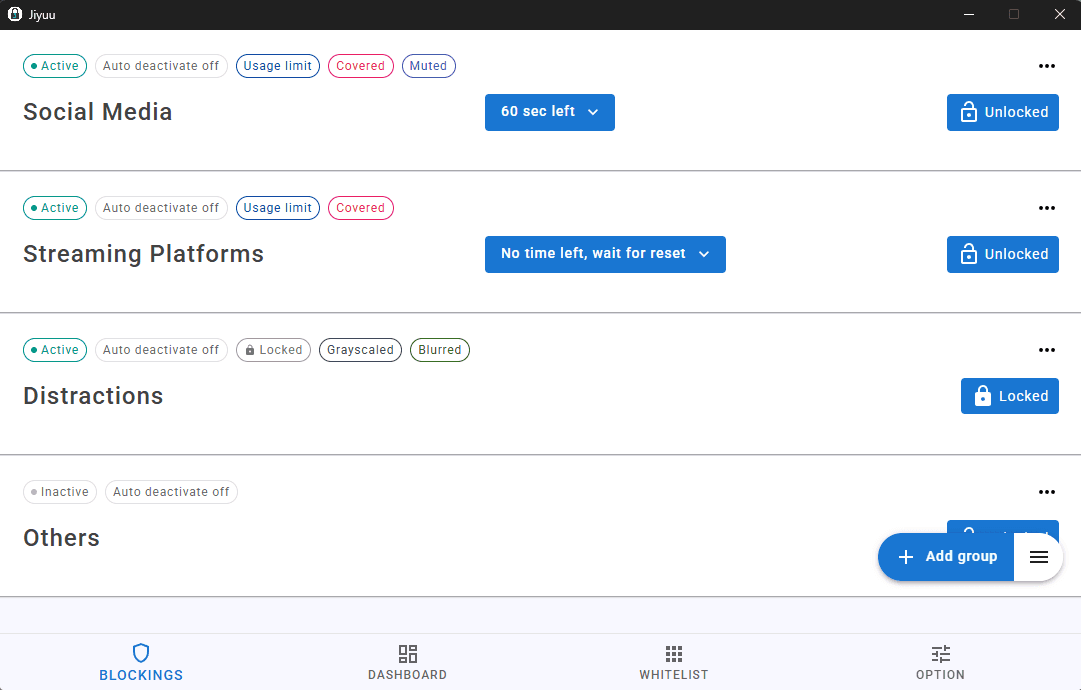Toggle the Unlocked button for Social Media
The image size is (1081, 690).
pyautogui.click(x=1002, y=113)
